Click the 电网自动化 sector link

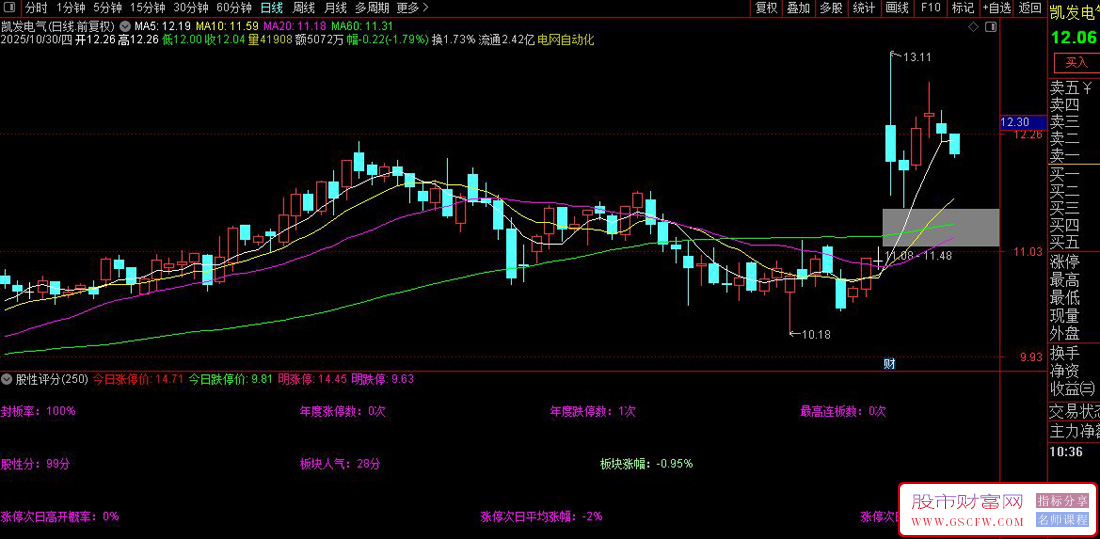coord(565,39)
